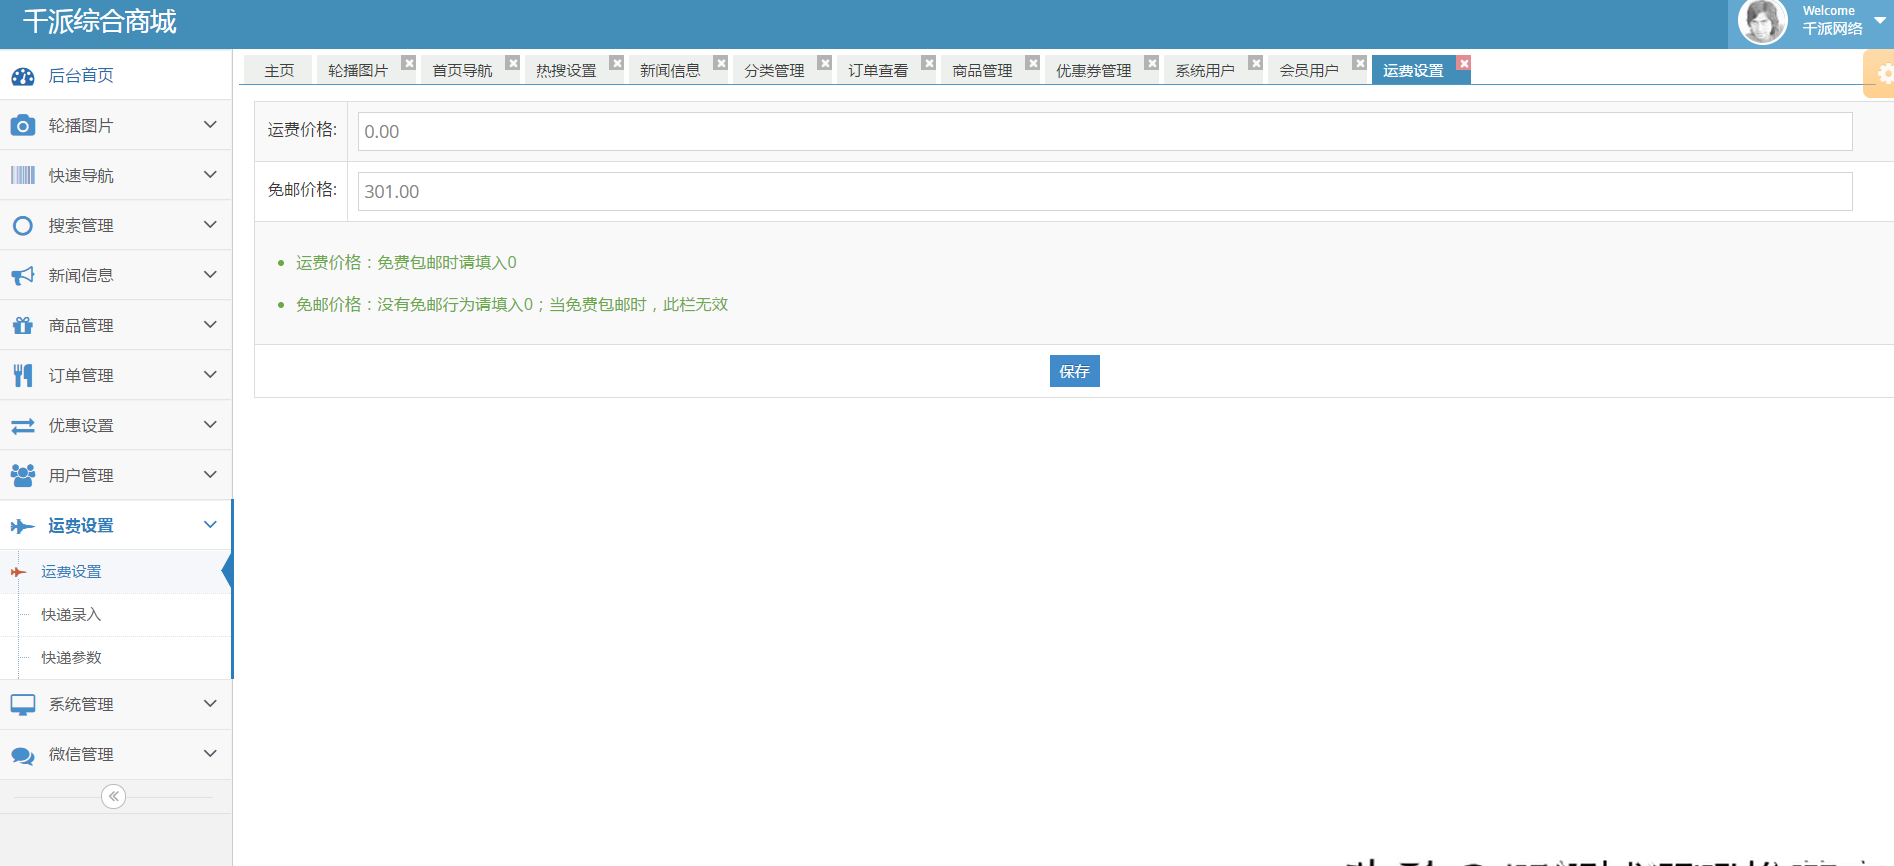
Task: Expand the 轮播图片 menu chevron
Action: point(210,125)
